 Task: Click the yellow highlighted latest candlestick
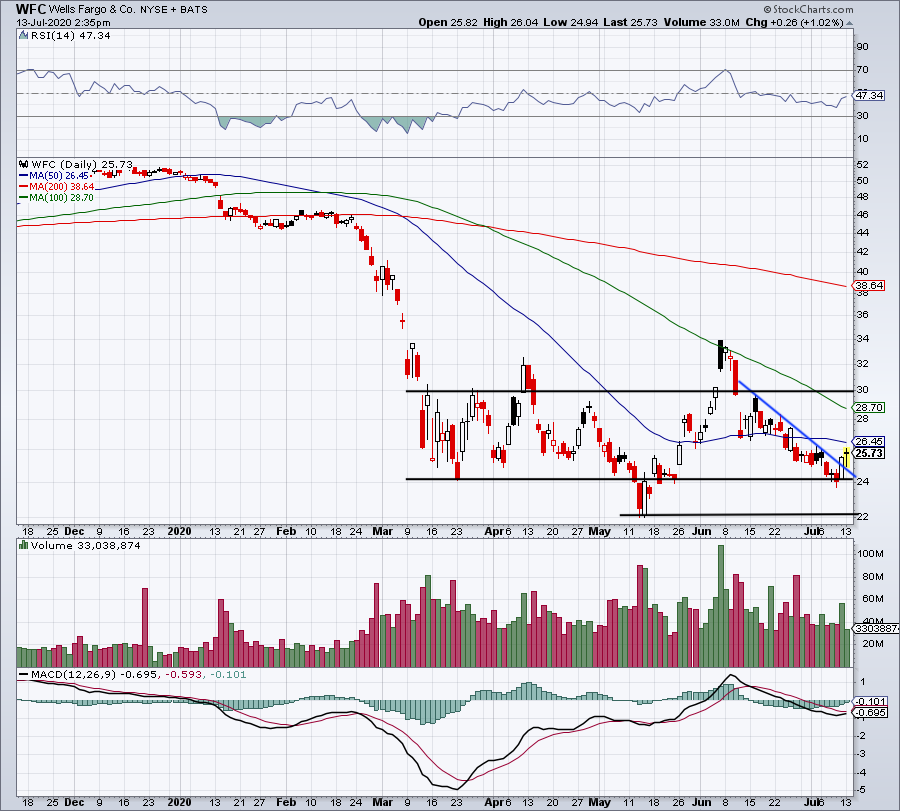[x=847, y=458]
